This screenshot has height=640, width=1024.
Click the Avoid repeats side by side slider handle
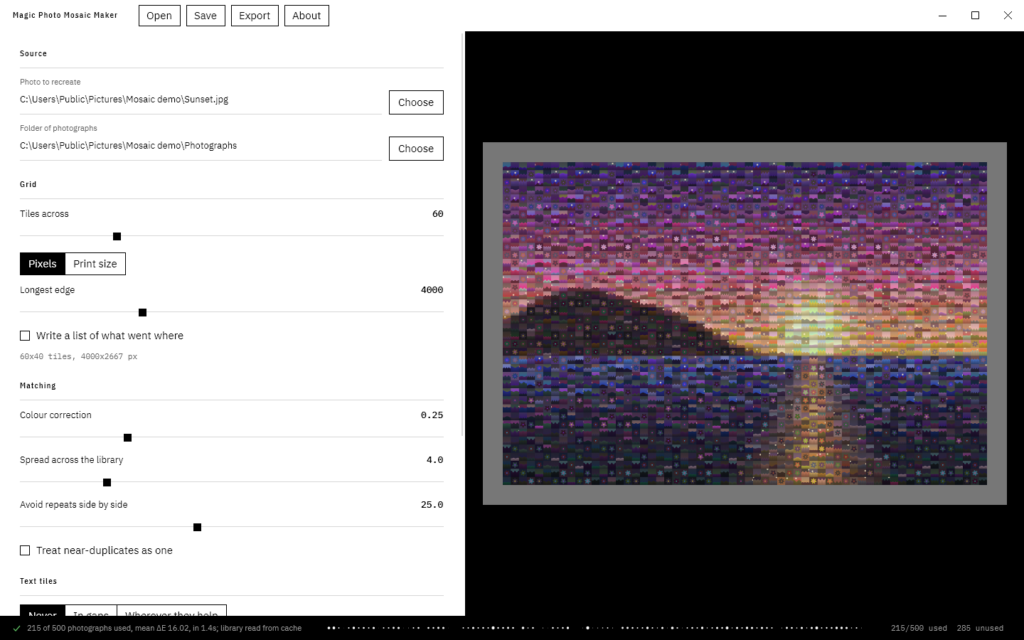[x=197, y=528]
